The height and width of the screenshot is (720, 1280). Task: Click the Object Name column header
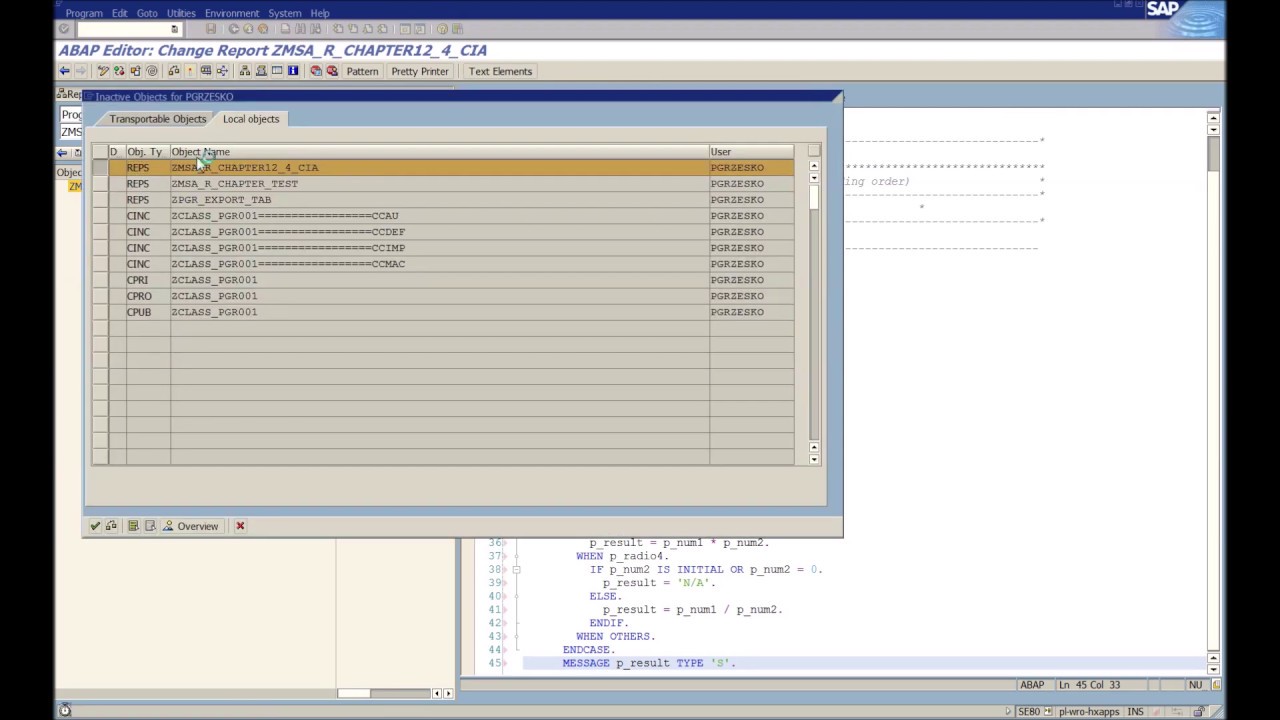point(439,152)
